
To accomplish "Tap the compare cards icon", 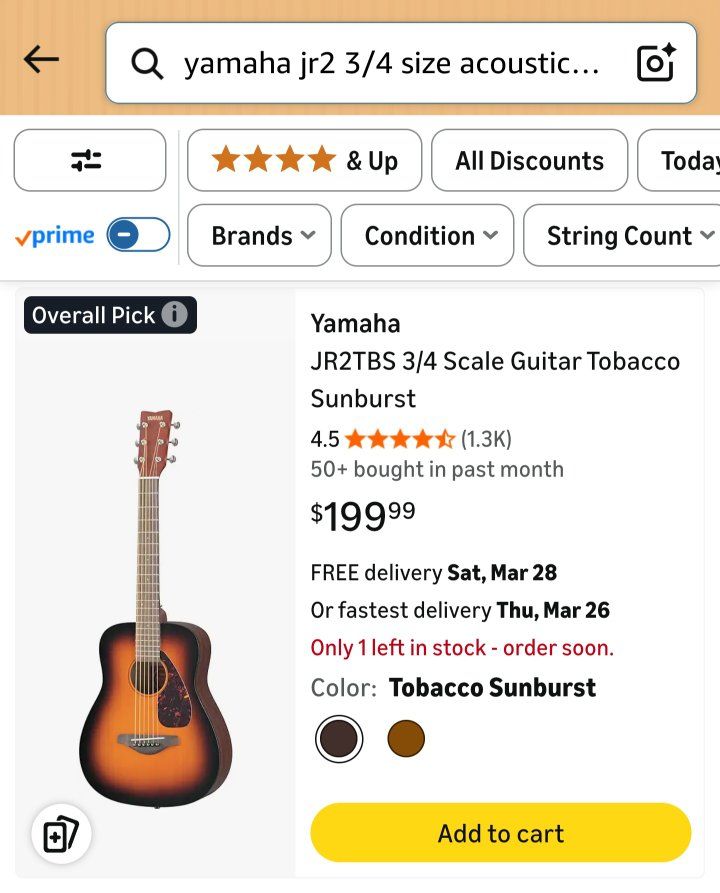I will [61, 834].
